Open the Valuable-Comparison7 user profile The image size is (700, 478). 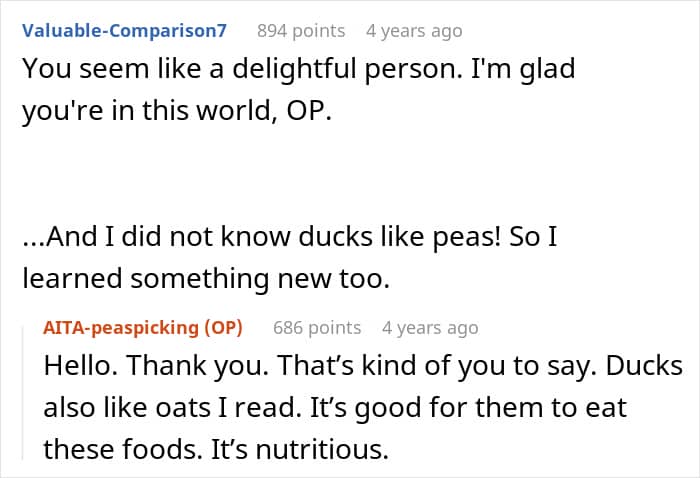point(124,30)
